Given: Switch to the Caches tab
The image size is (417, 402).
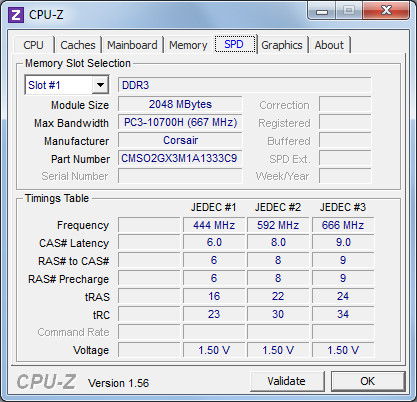Looking at the screenshot, I should coord(78,45).
